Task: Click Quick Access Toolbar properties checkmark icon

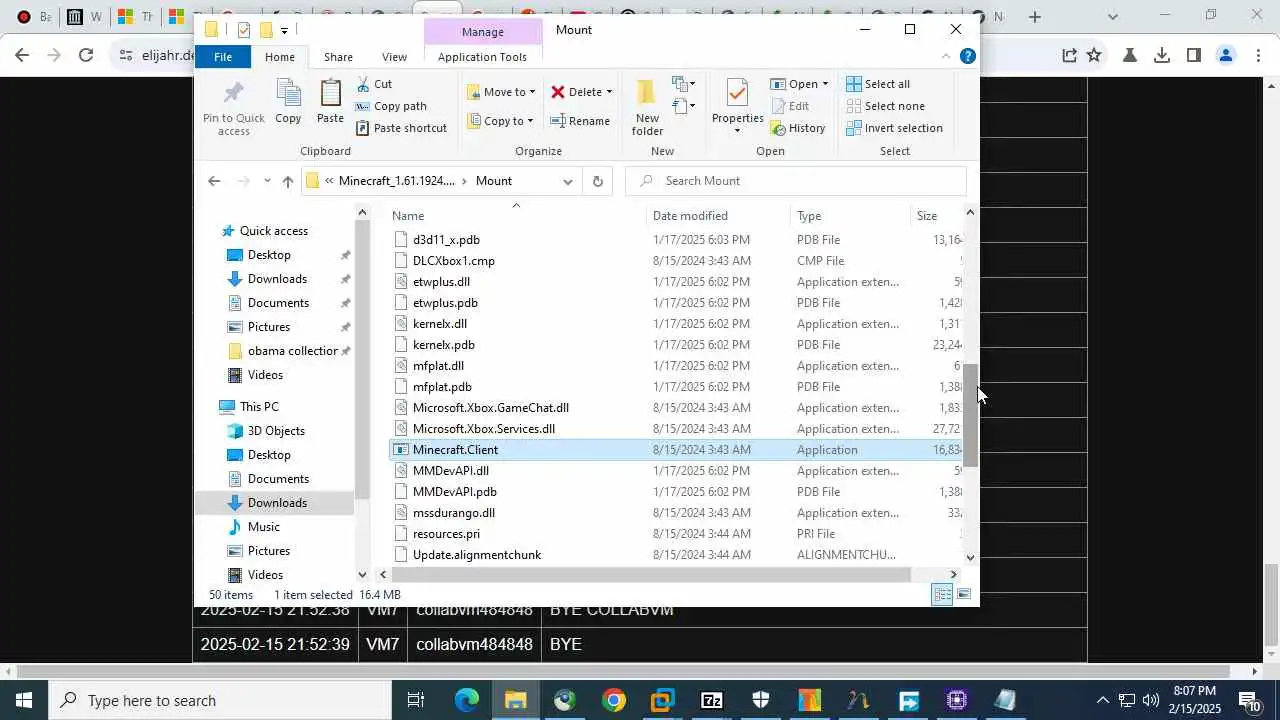Action: click(243, 30)
